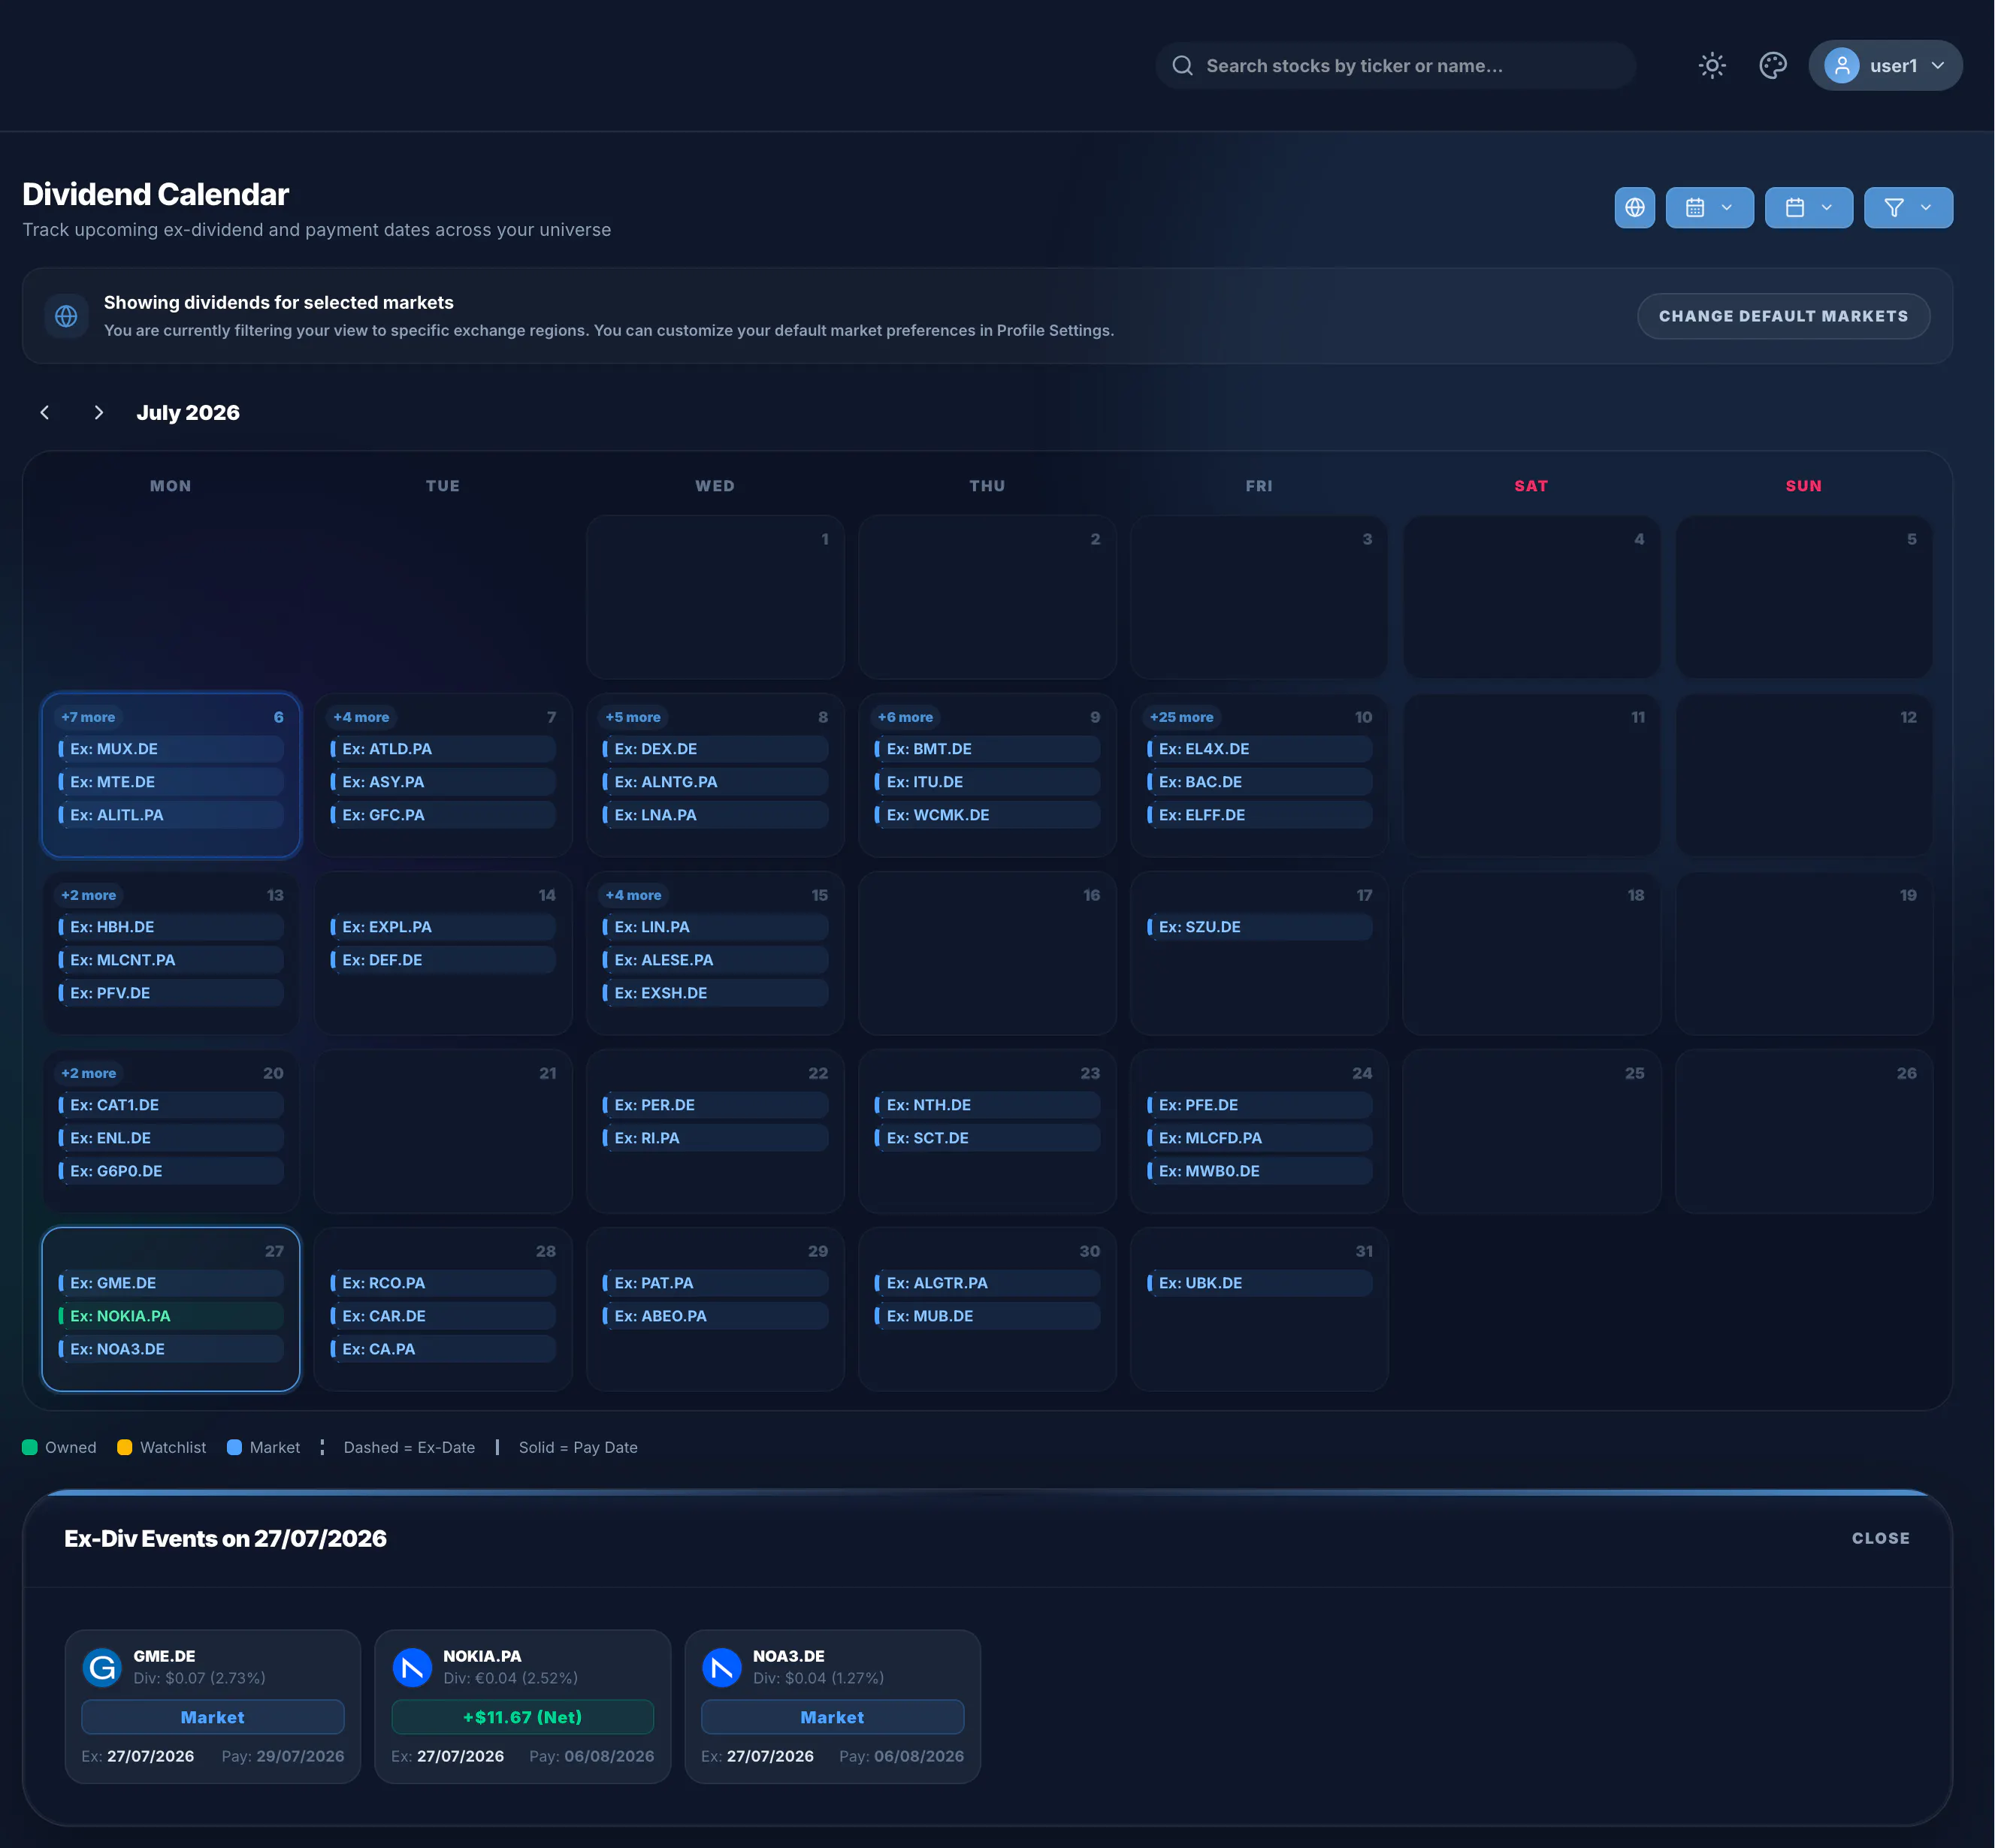Select day 1 calendar cell
Screen dimensions: 1995x1848
[715, 597]
